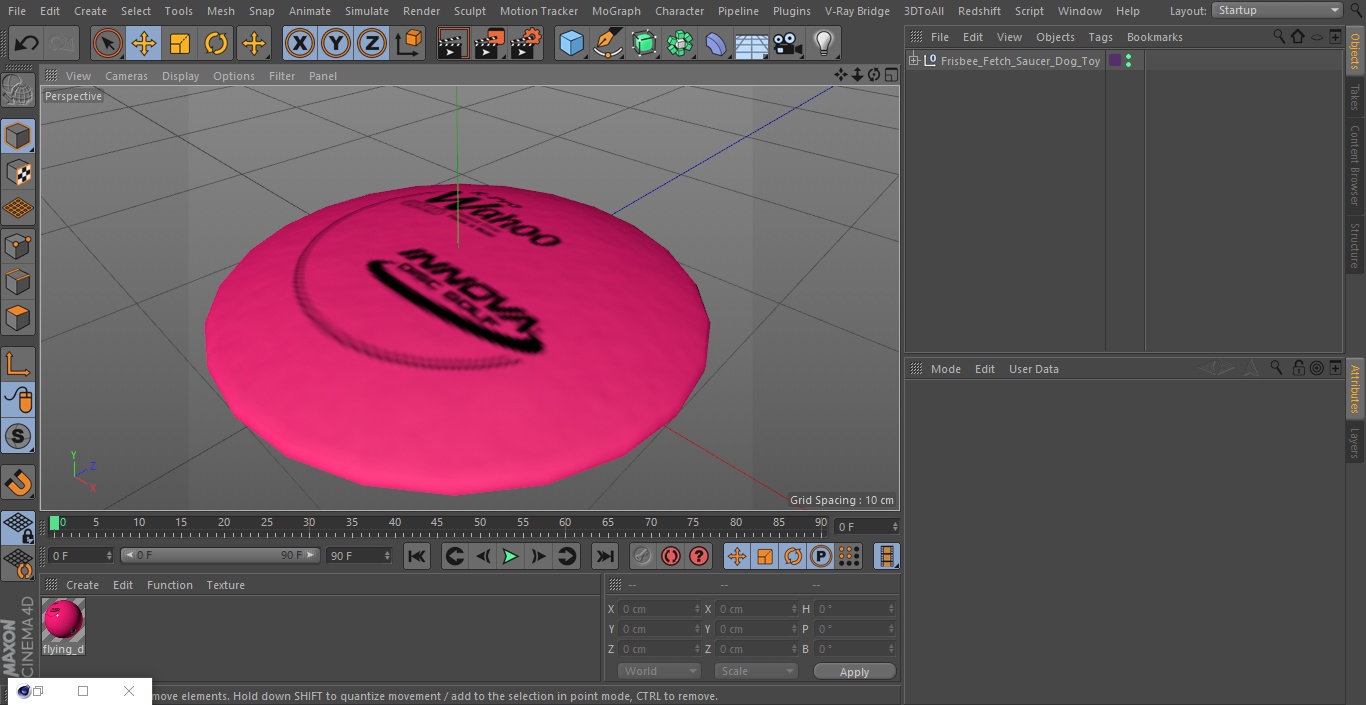Toggle Z axis lock

[372, 44]
